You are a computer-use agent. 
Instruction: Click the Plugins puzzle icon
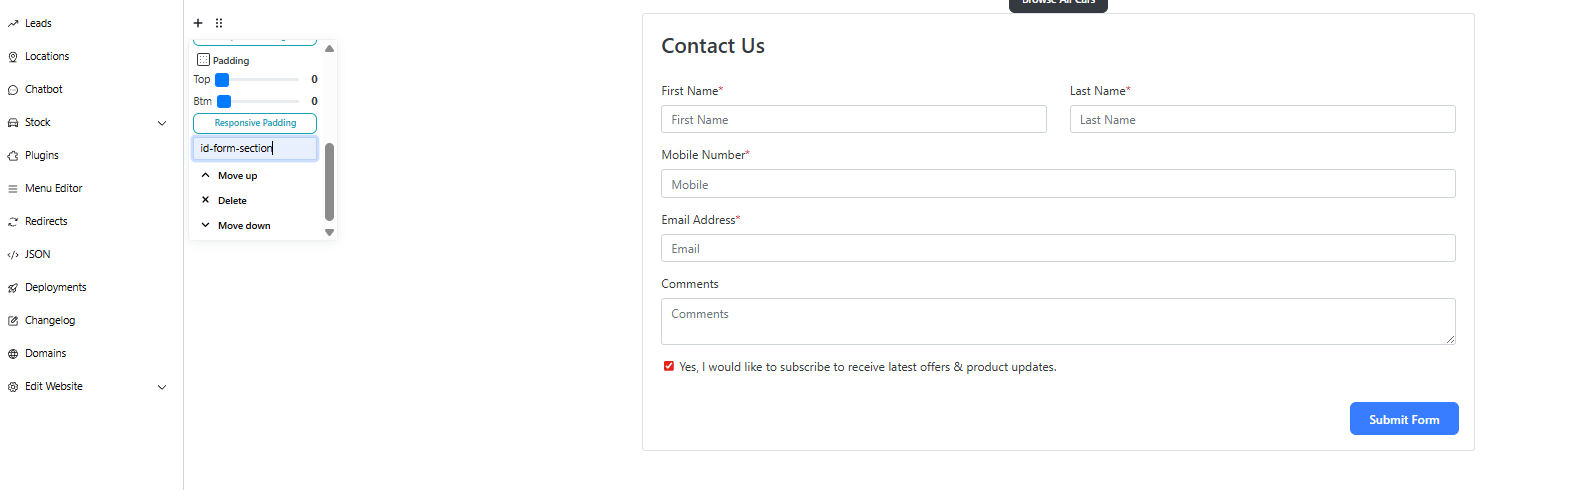13,156
